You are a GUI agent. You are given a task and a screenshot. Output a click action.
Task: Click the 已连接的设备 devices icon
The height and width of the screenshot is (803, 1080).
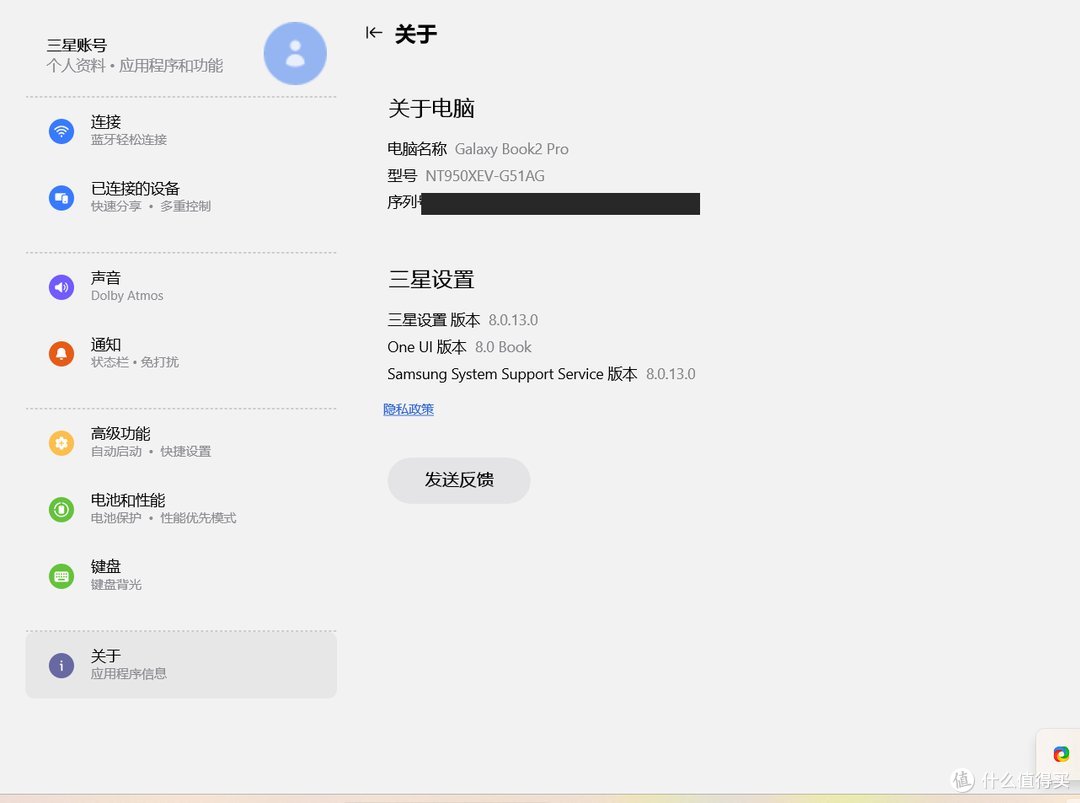click(61, 198)
